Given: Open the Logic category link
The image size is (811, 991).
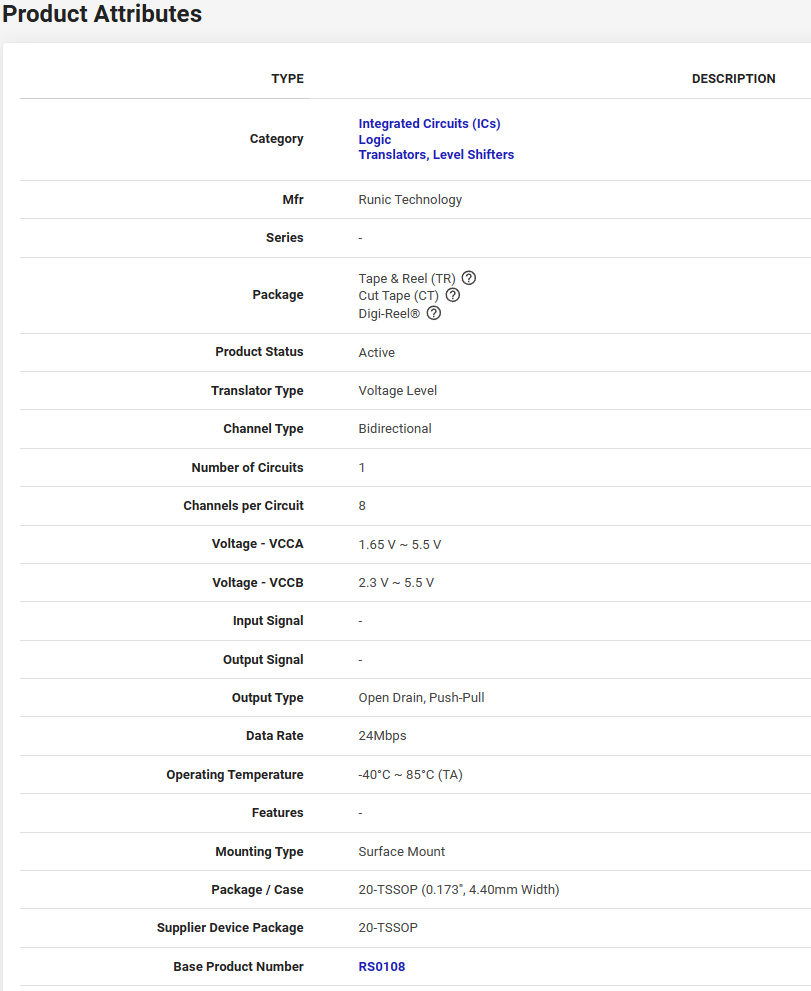Looking at the screenshot, I should (x=375, y=140).
